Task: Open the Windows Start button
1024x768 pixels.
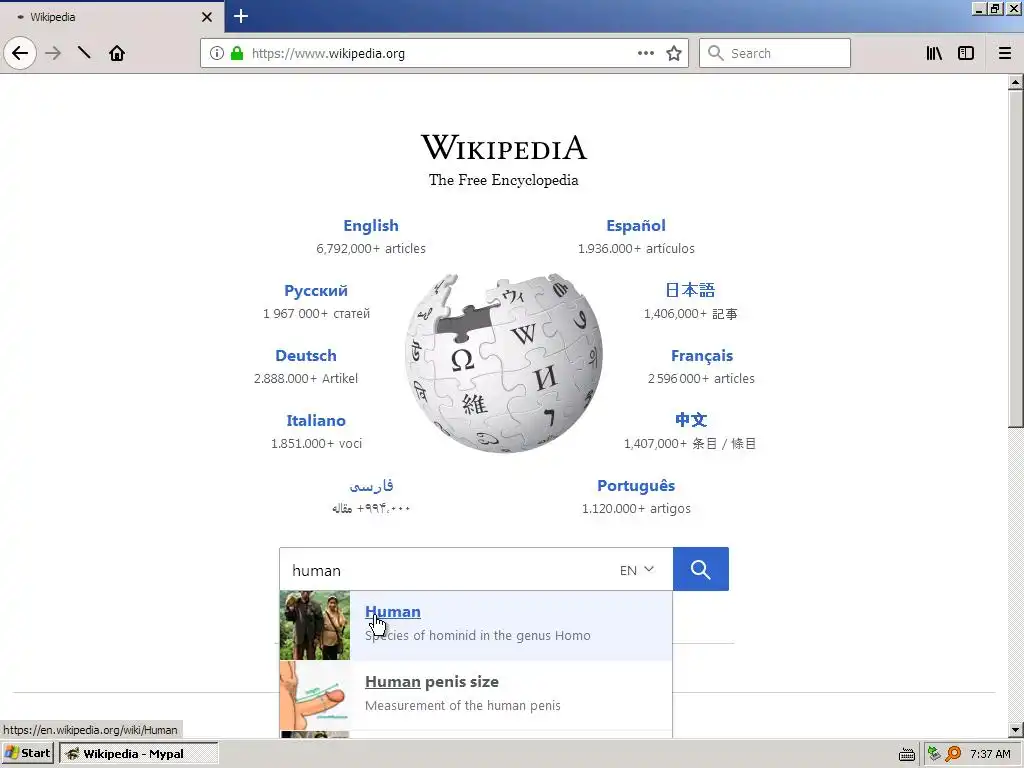Action: (28, 753)
